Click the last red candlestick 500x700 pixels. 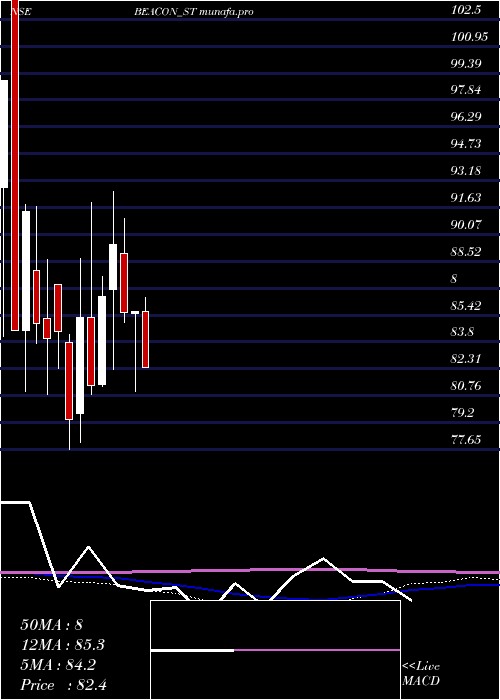point(146,340)
